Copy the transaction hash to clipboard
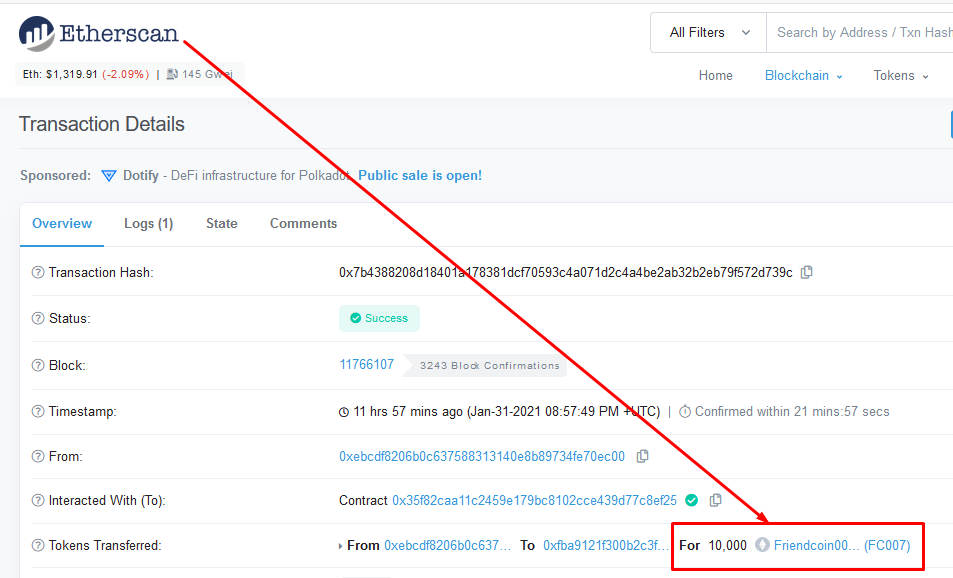This screenshot has height=578, width=953. [807, 272]
